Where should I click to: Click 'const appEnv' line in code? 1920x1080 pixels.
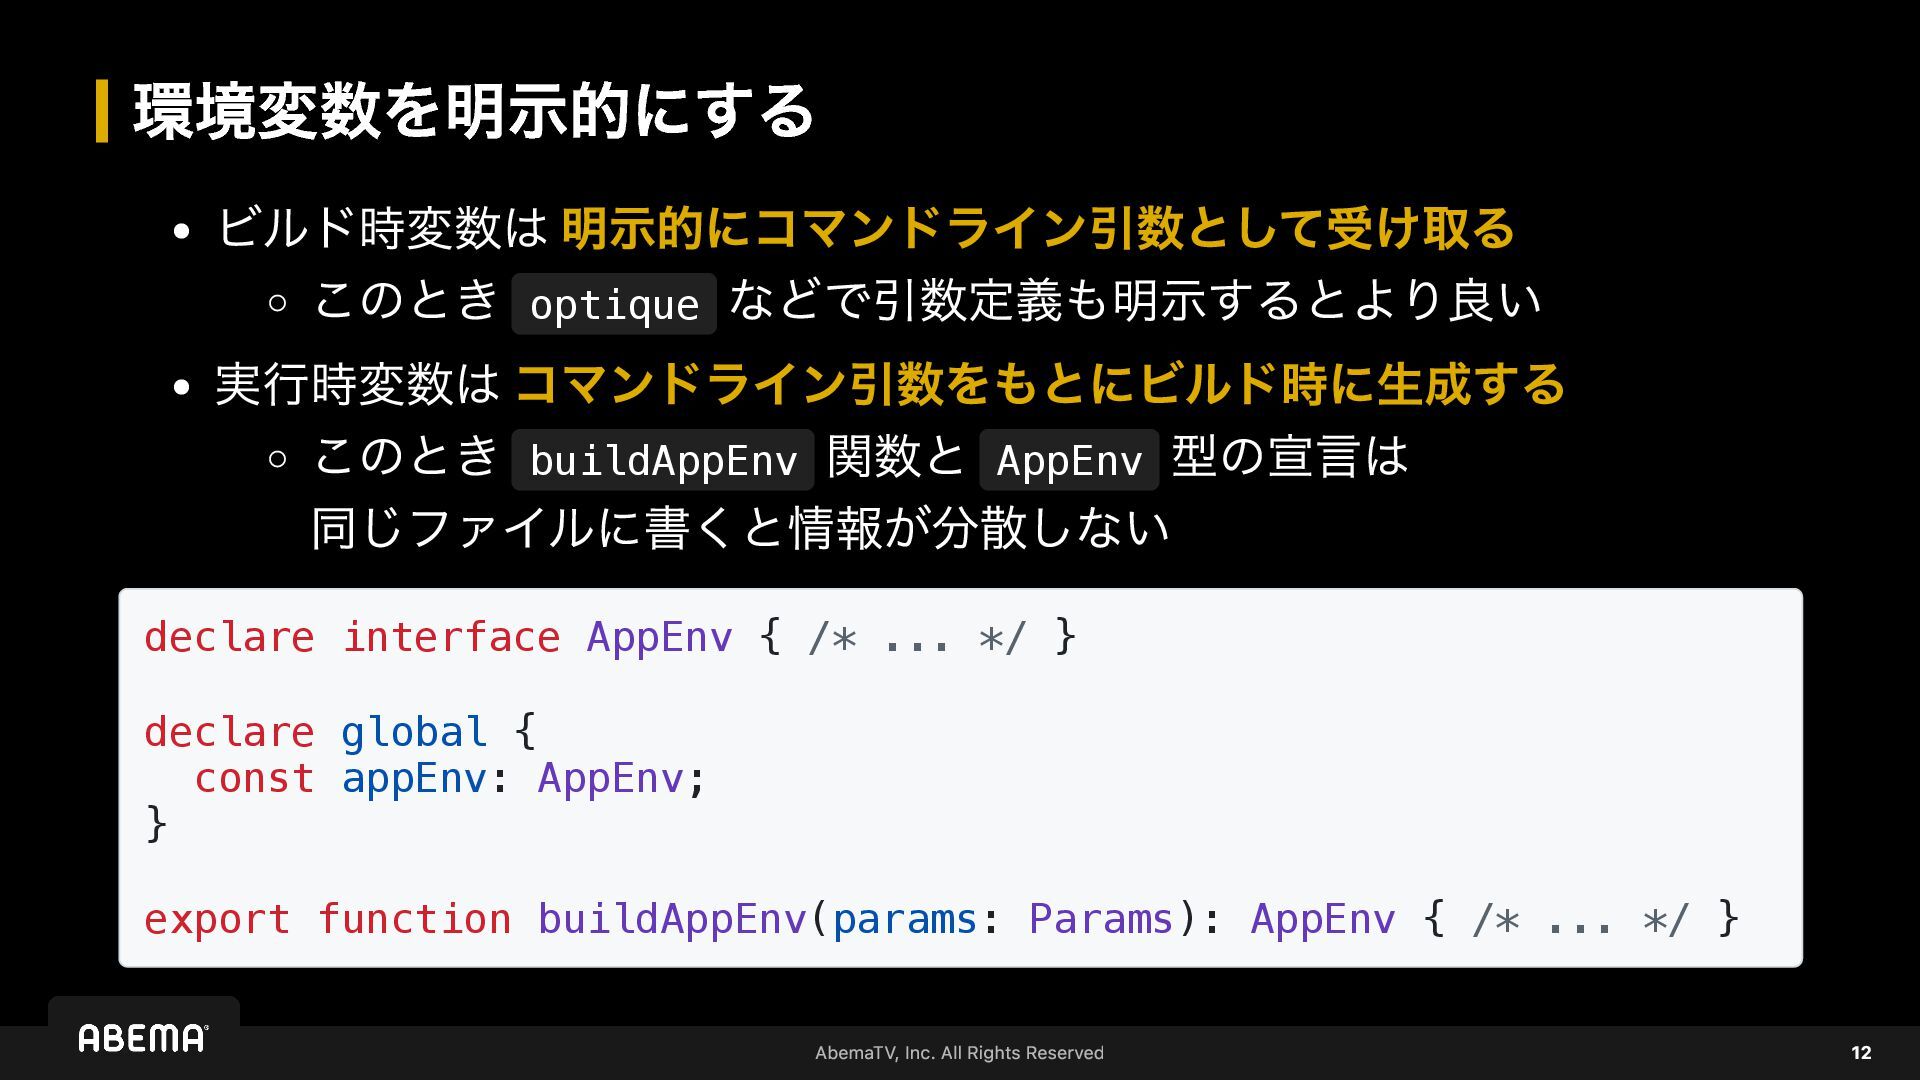pyautogui.click(x=450, y=778)
